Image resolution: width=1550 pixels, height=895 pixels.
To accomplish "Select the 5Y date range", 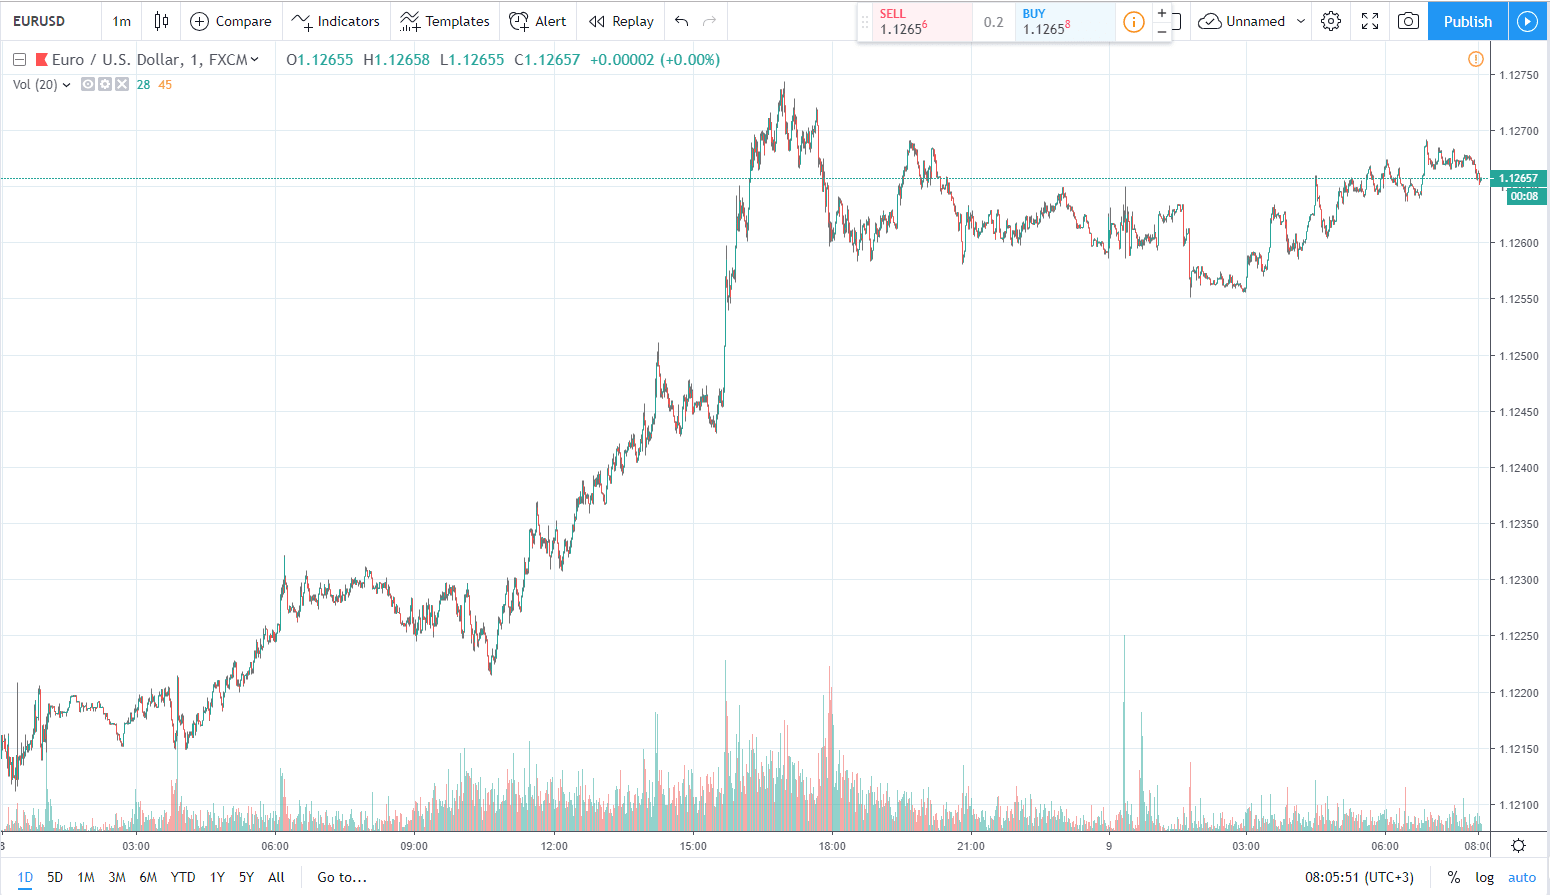I will tap(246, 877).
